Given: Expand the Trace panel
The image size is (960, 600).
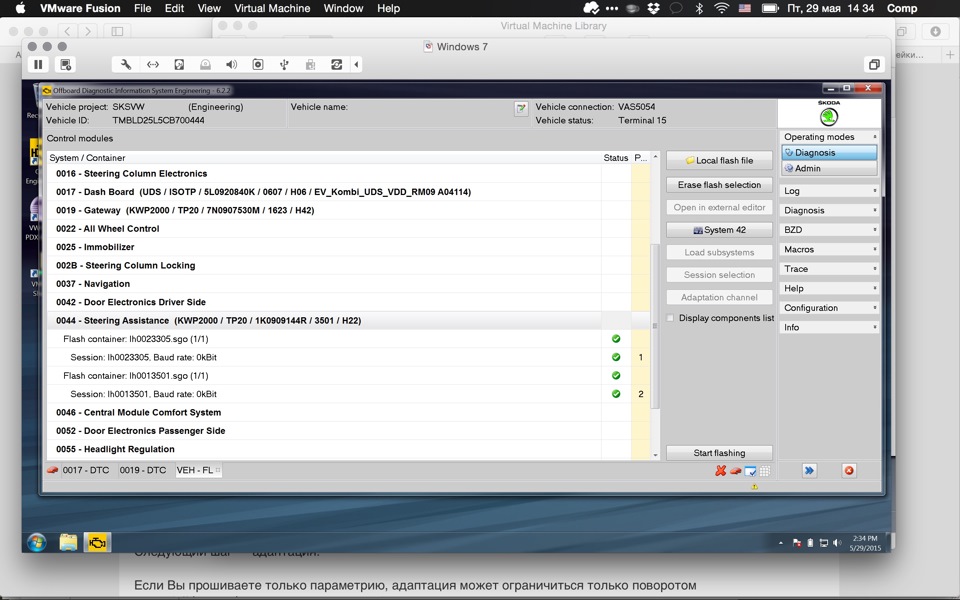Looking at the screenshot, I should pos(829,269).
